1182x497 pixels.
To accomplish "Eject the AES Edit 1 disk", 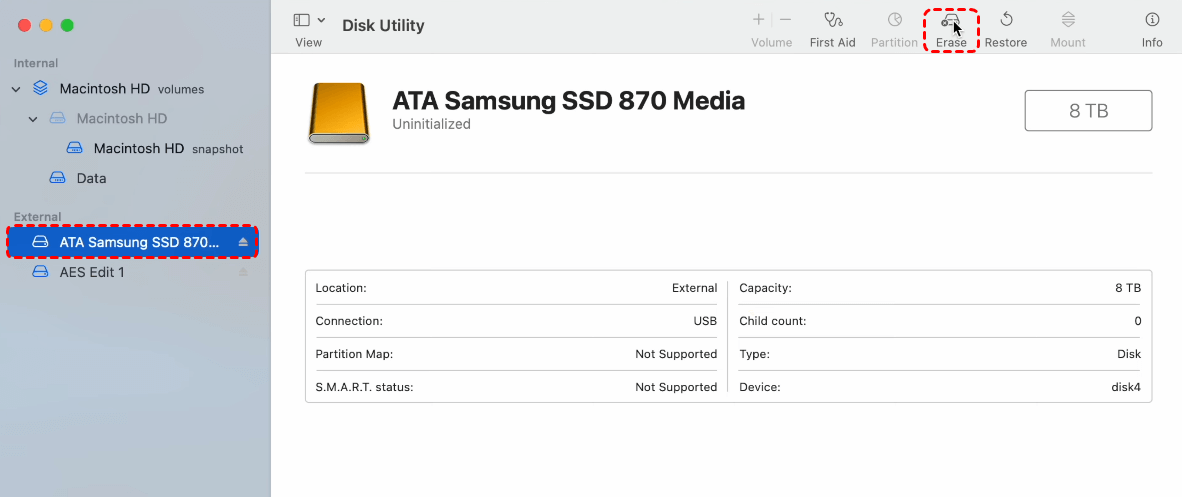I will [x=243, y=272].
